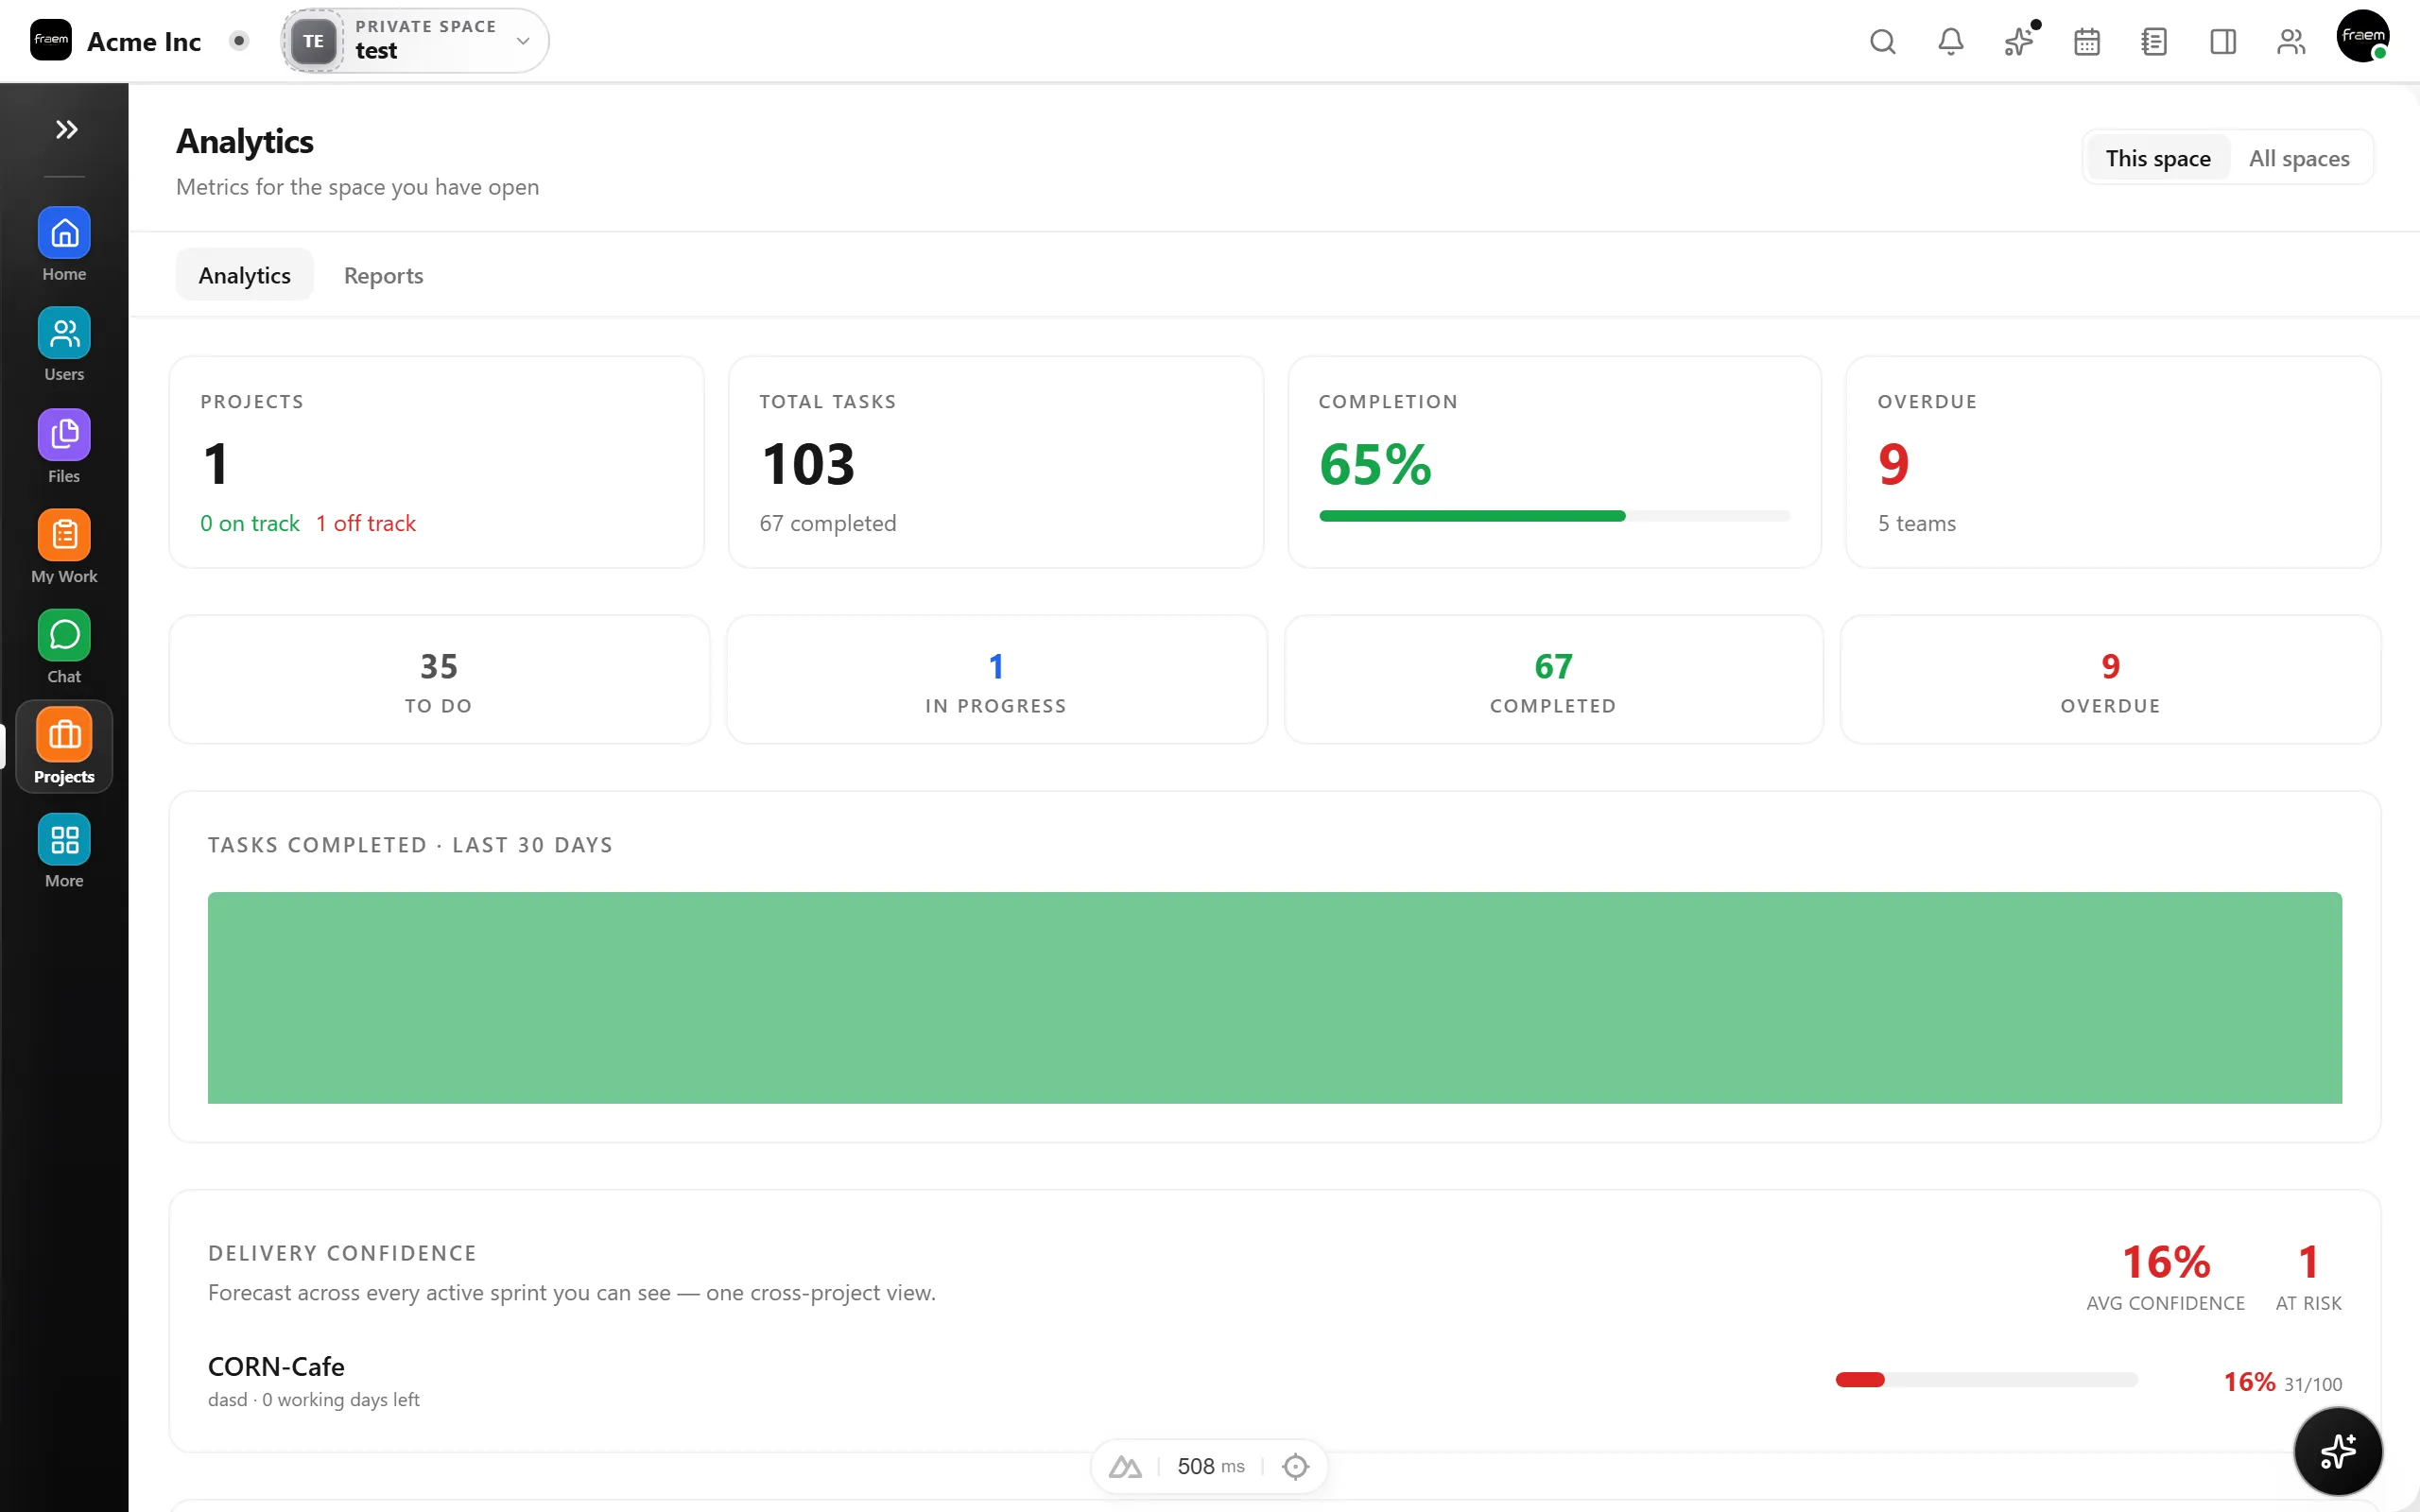Click the crosshair icon in performance bar
The image size is (2420, 1512).
pyautogui.click(x=1295, y=1466)
